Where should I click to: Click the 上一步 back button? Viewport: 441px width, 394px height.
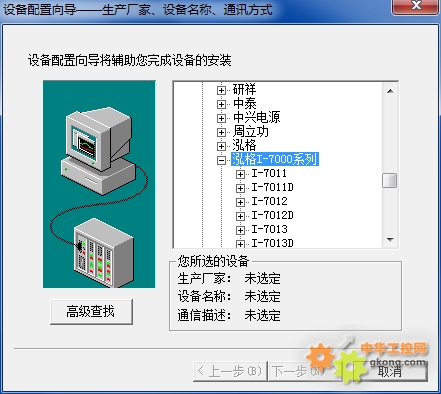[x=230, y=371]
